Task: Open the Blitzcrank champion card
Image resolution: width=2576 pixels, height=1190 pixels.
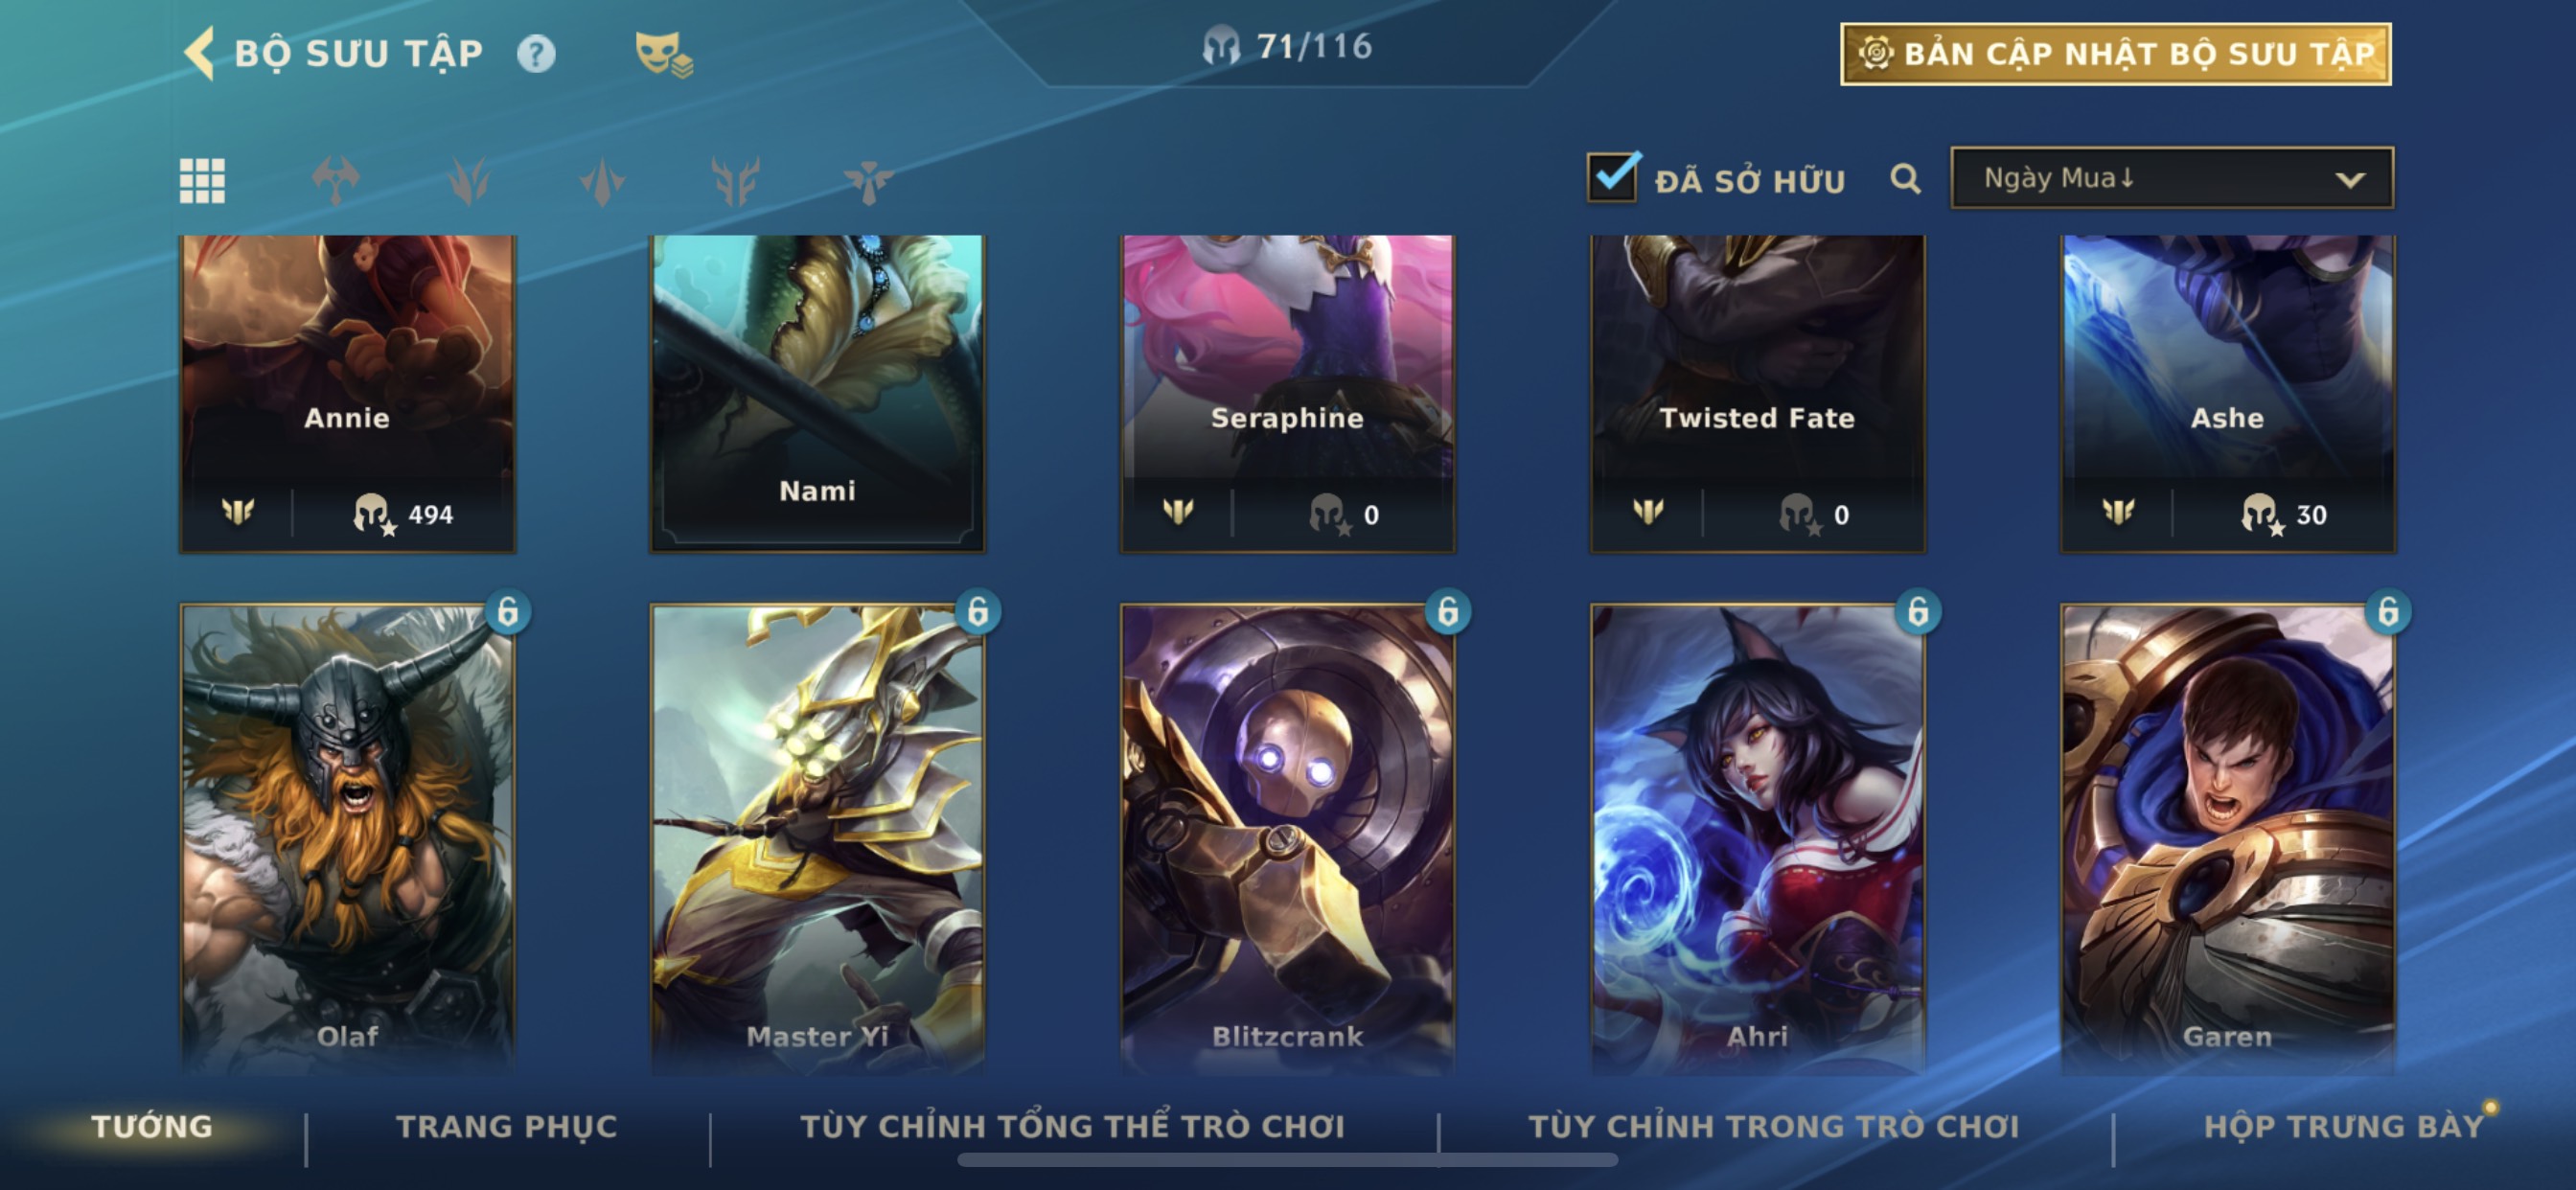Action: [x=1287, y=838]
